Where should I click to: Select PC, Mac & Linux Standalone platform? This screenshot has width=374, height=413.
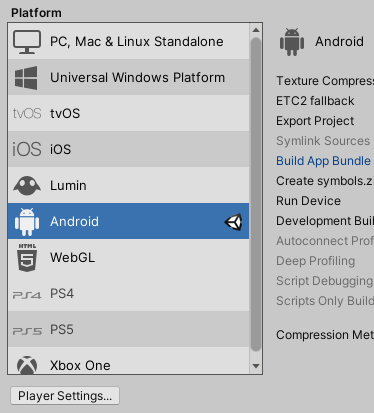coord(128,41)
